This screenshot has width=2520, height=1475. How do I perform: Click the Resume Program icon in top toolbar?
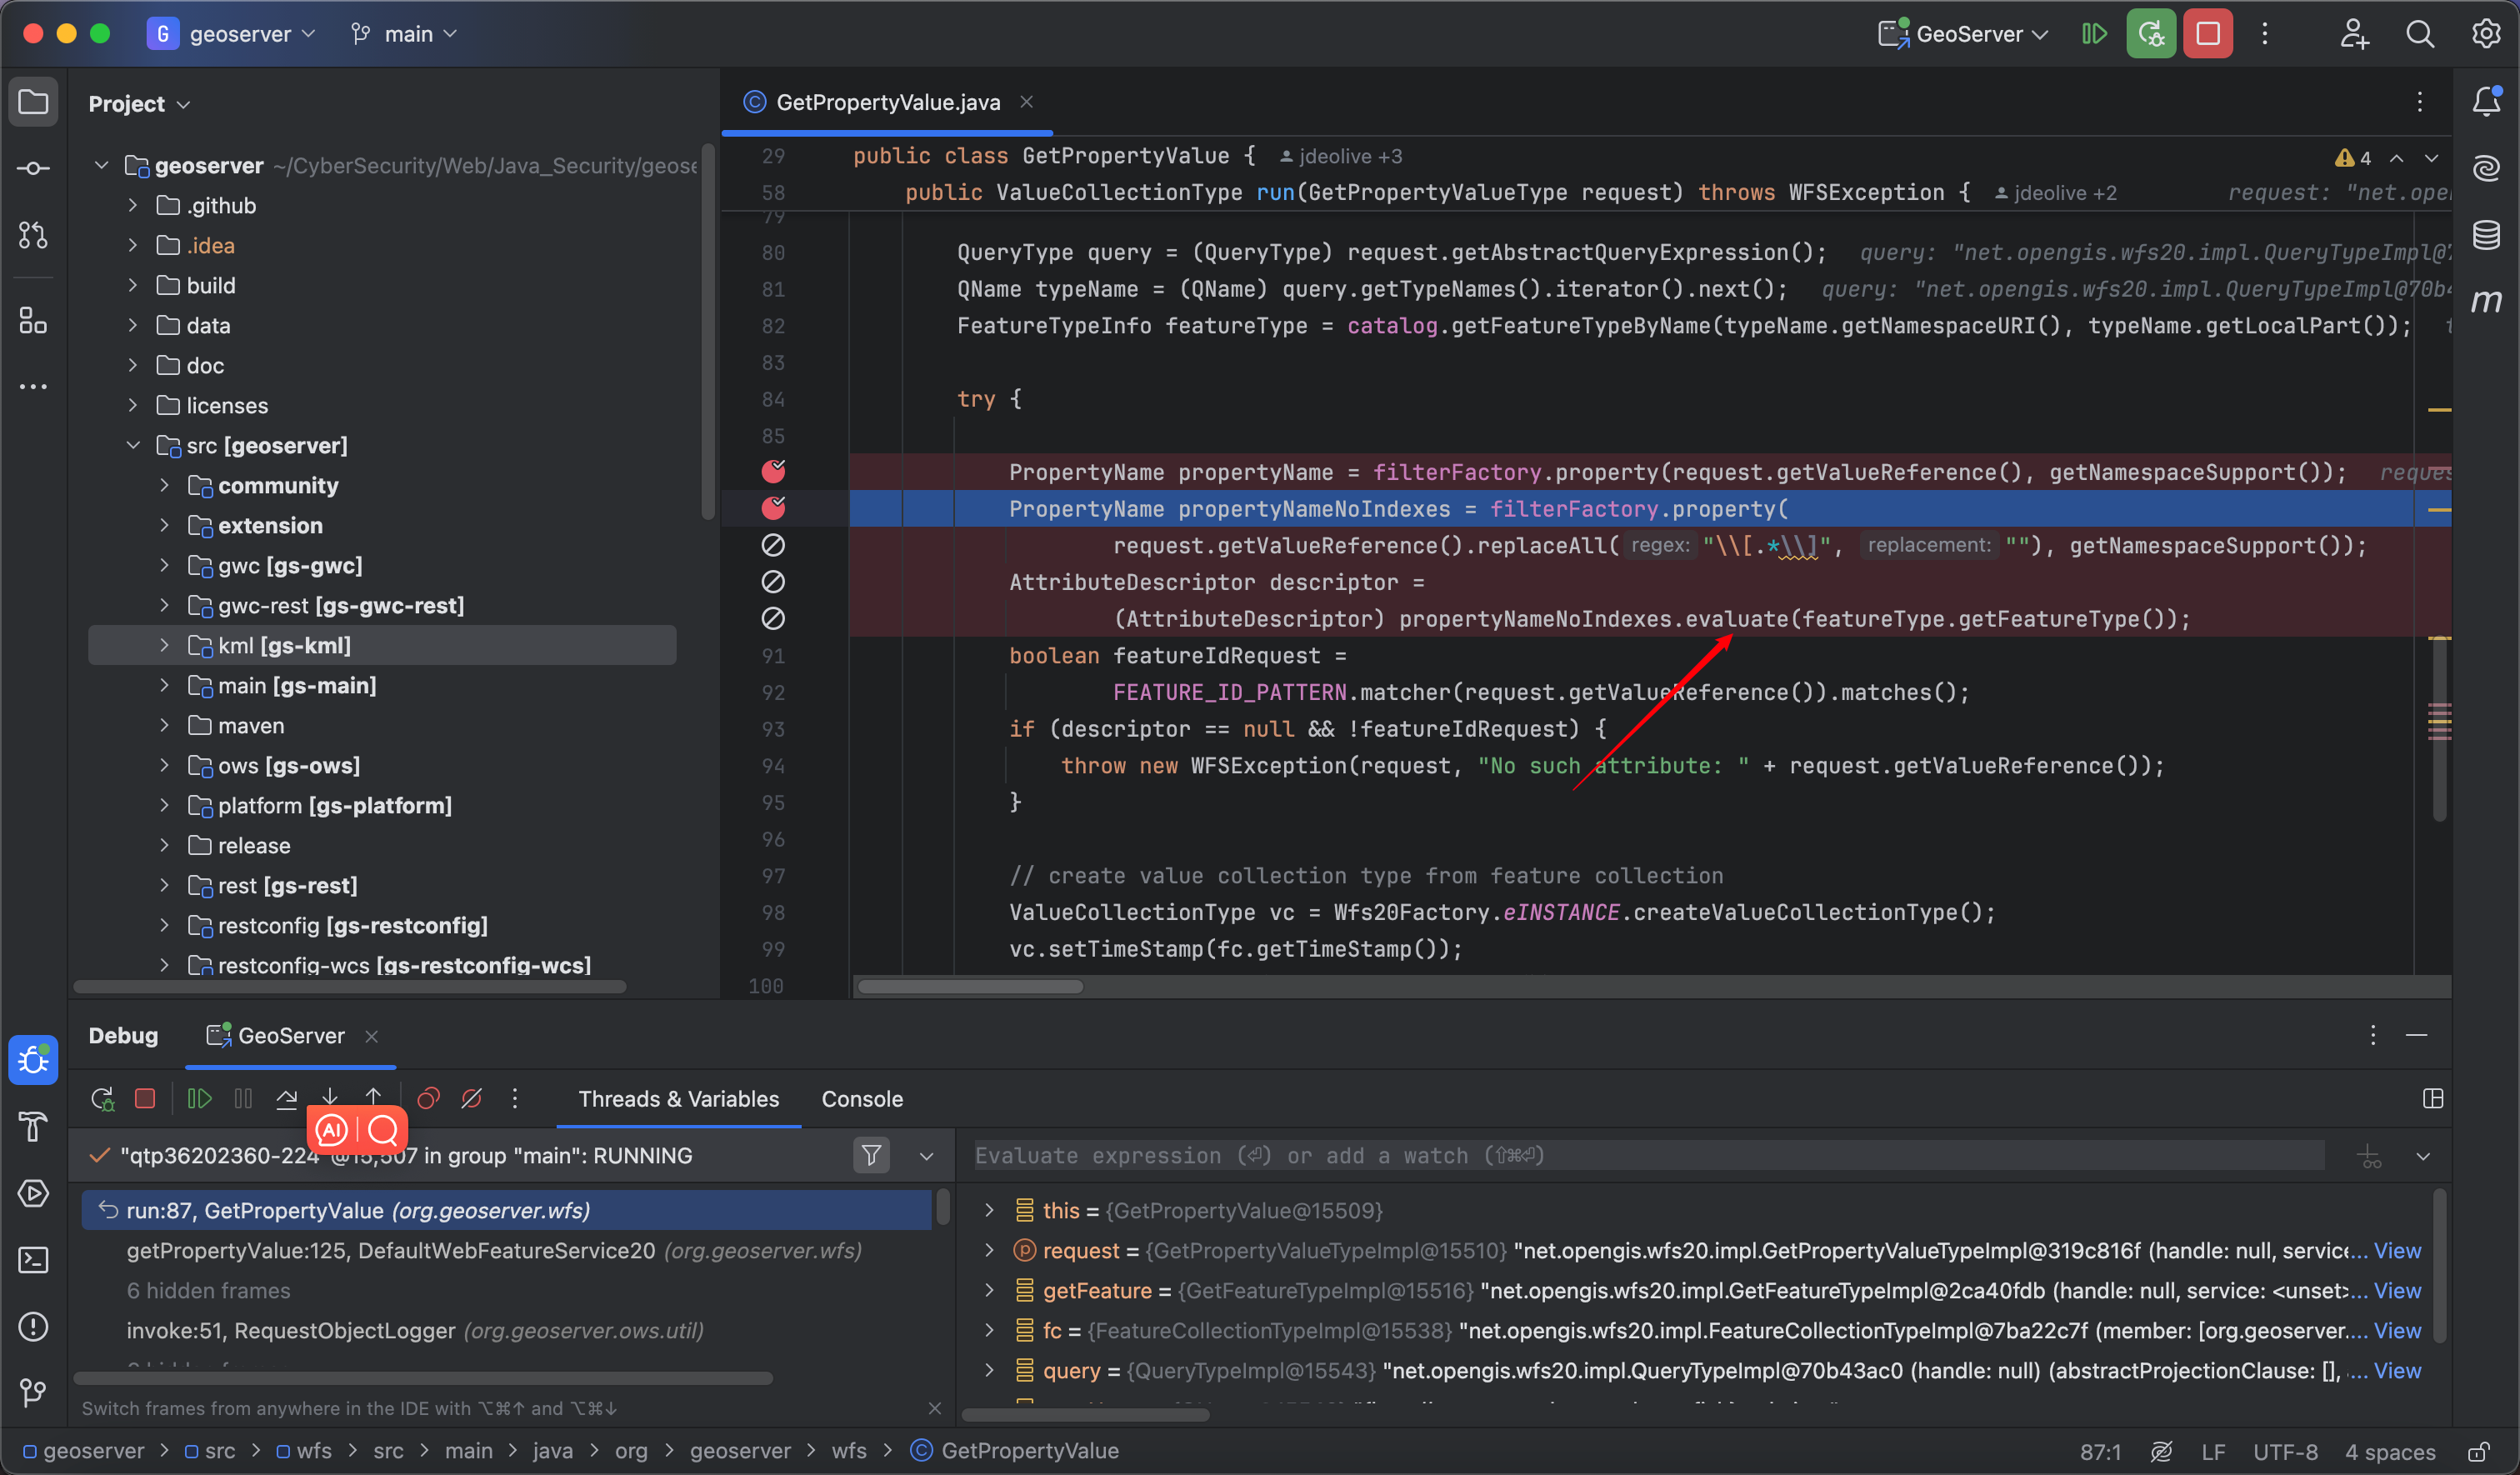click(2094, 34)
